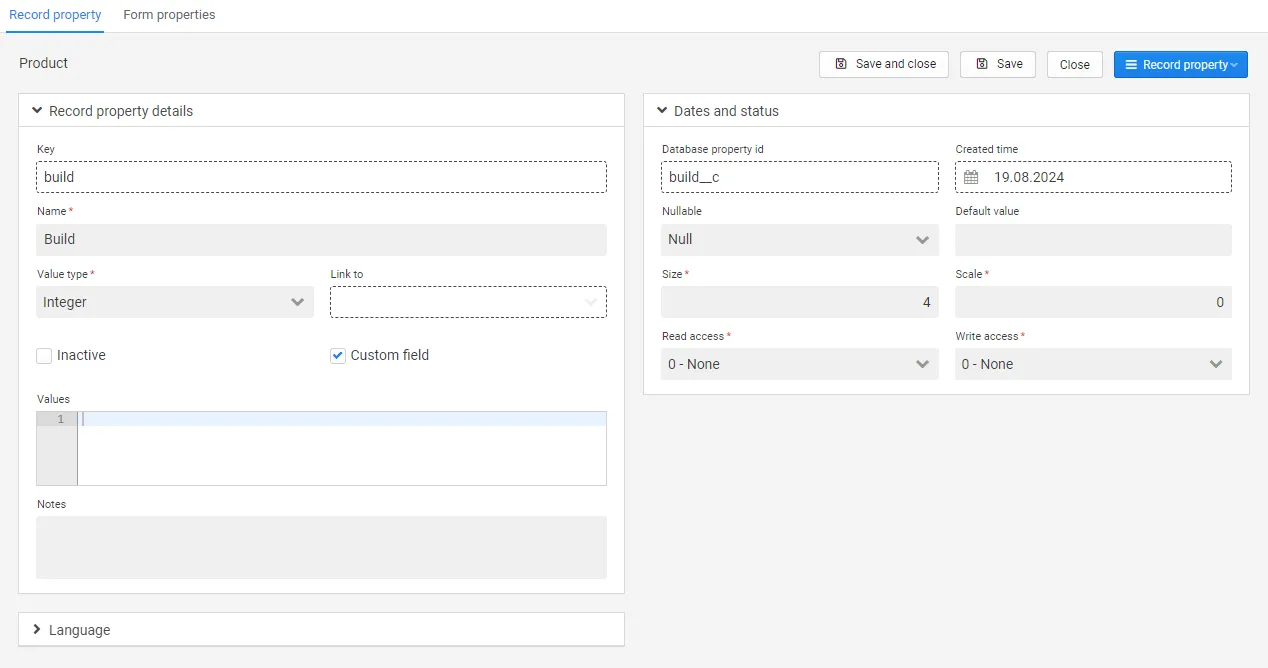
Task: Collapse the Record property details panel
Action: [37, 111]
